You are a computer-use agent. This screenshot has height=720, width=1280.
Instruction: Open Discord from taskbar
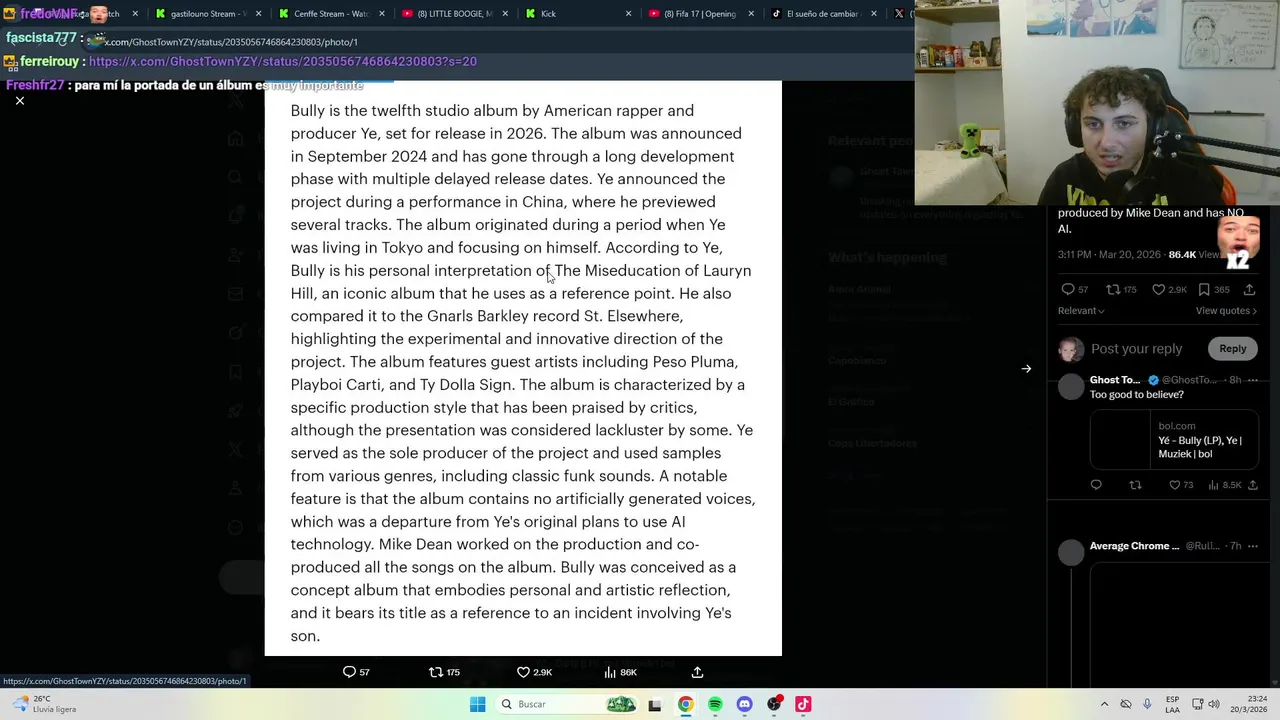pyautogui.click(x=744, y=704)
